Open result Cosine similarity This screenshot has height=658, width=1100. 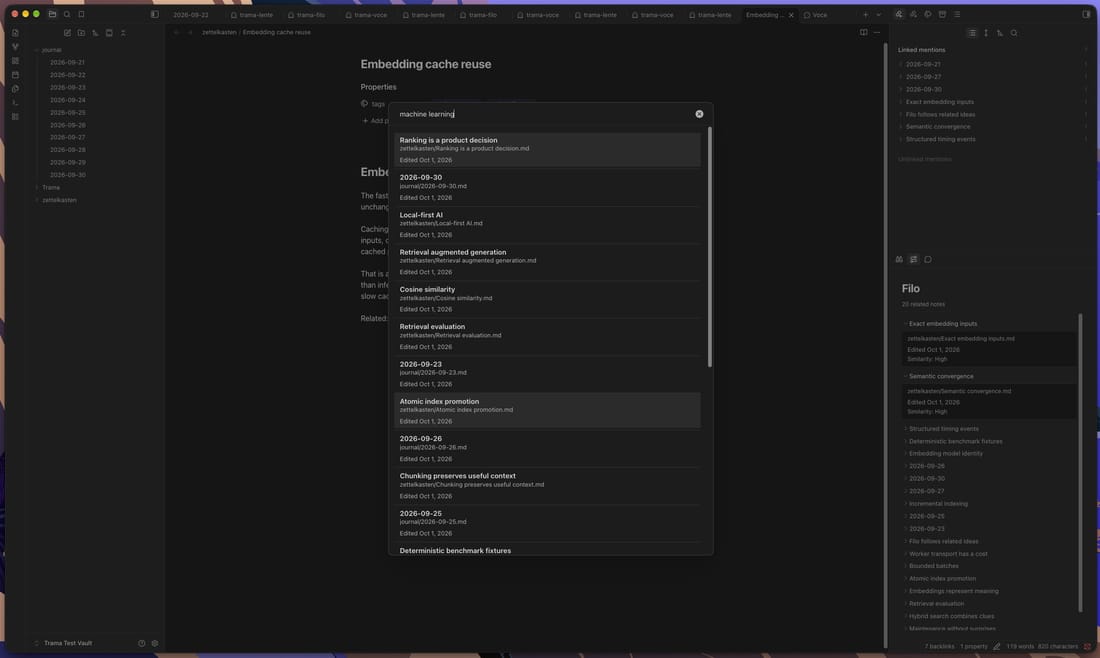(x=547, y=299)
